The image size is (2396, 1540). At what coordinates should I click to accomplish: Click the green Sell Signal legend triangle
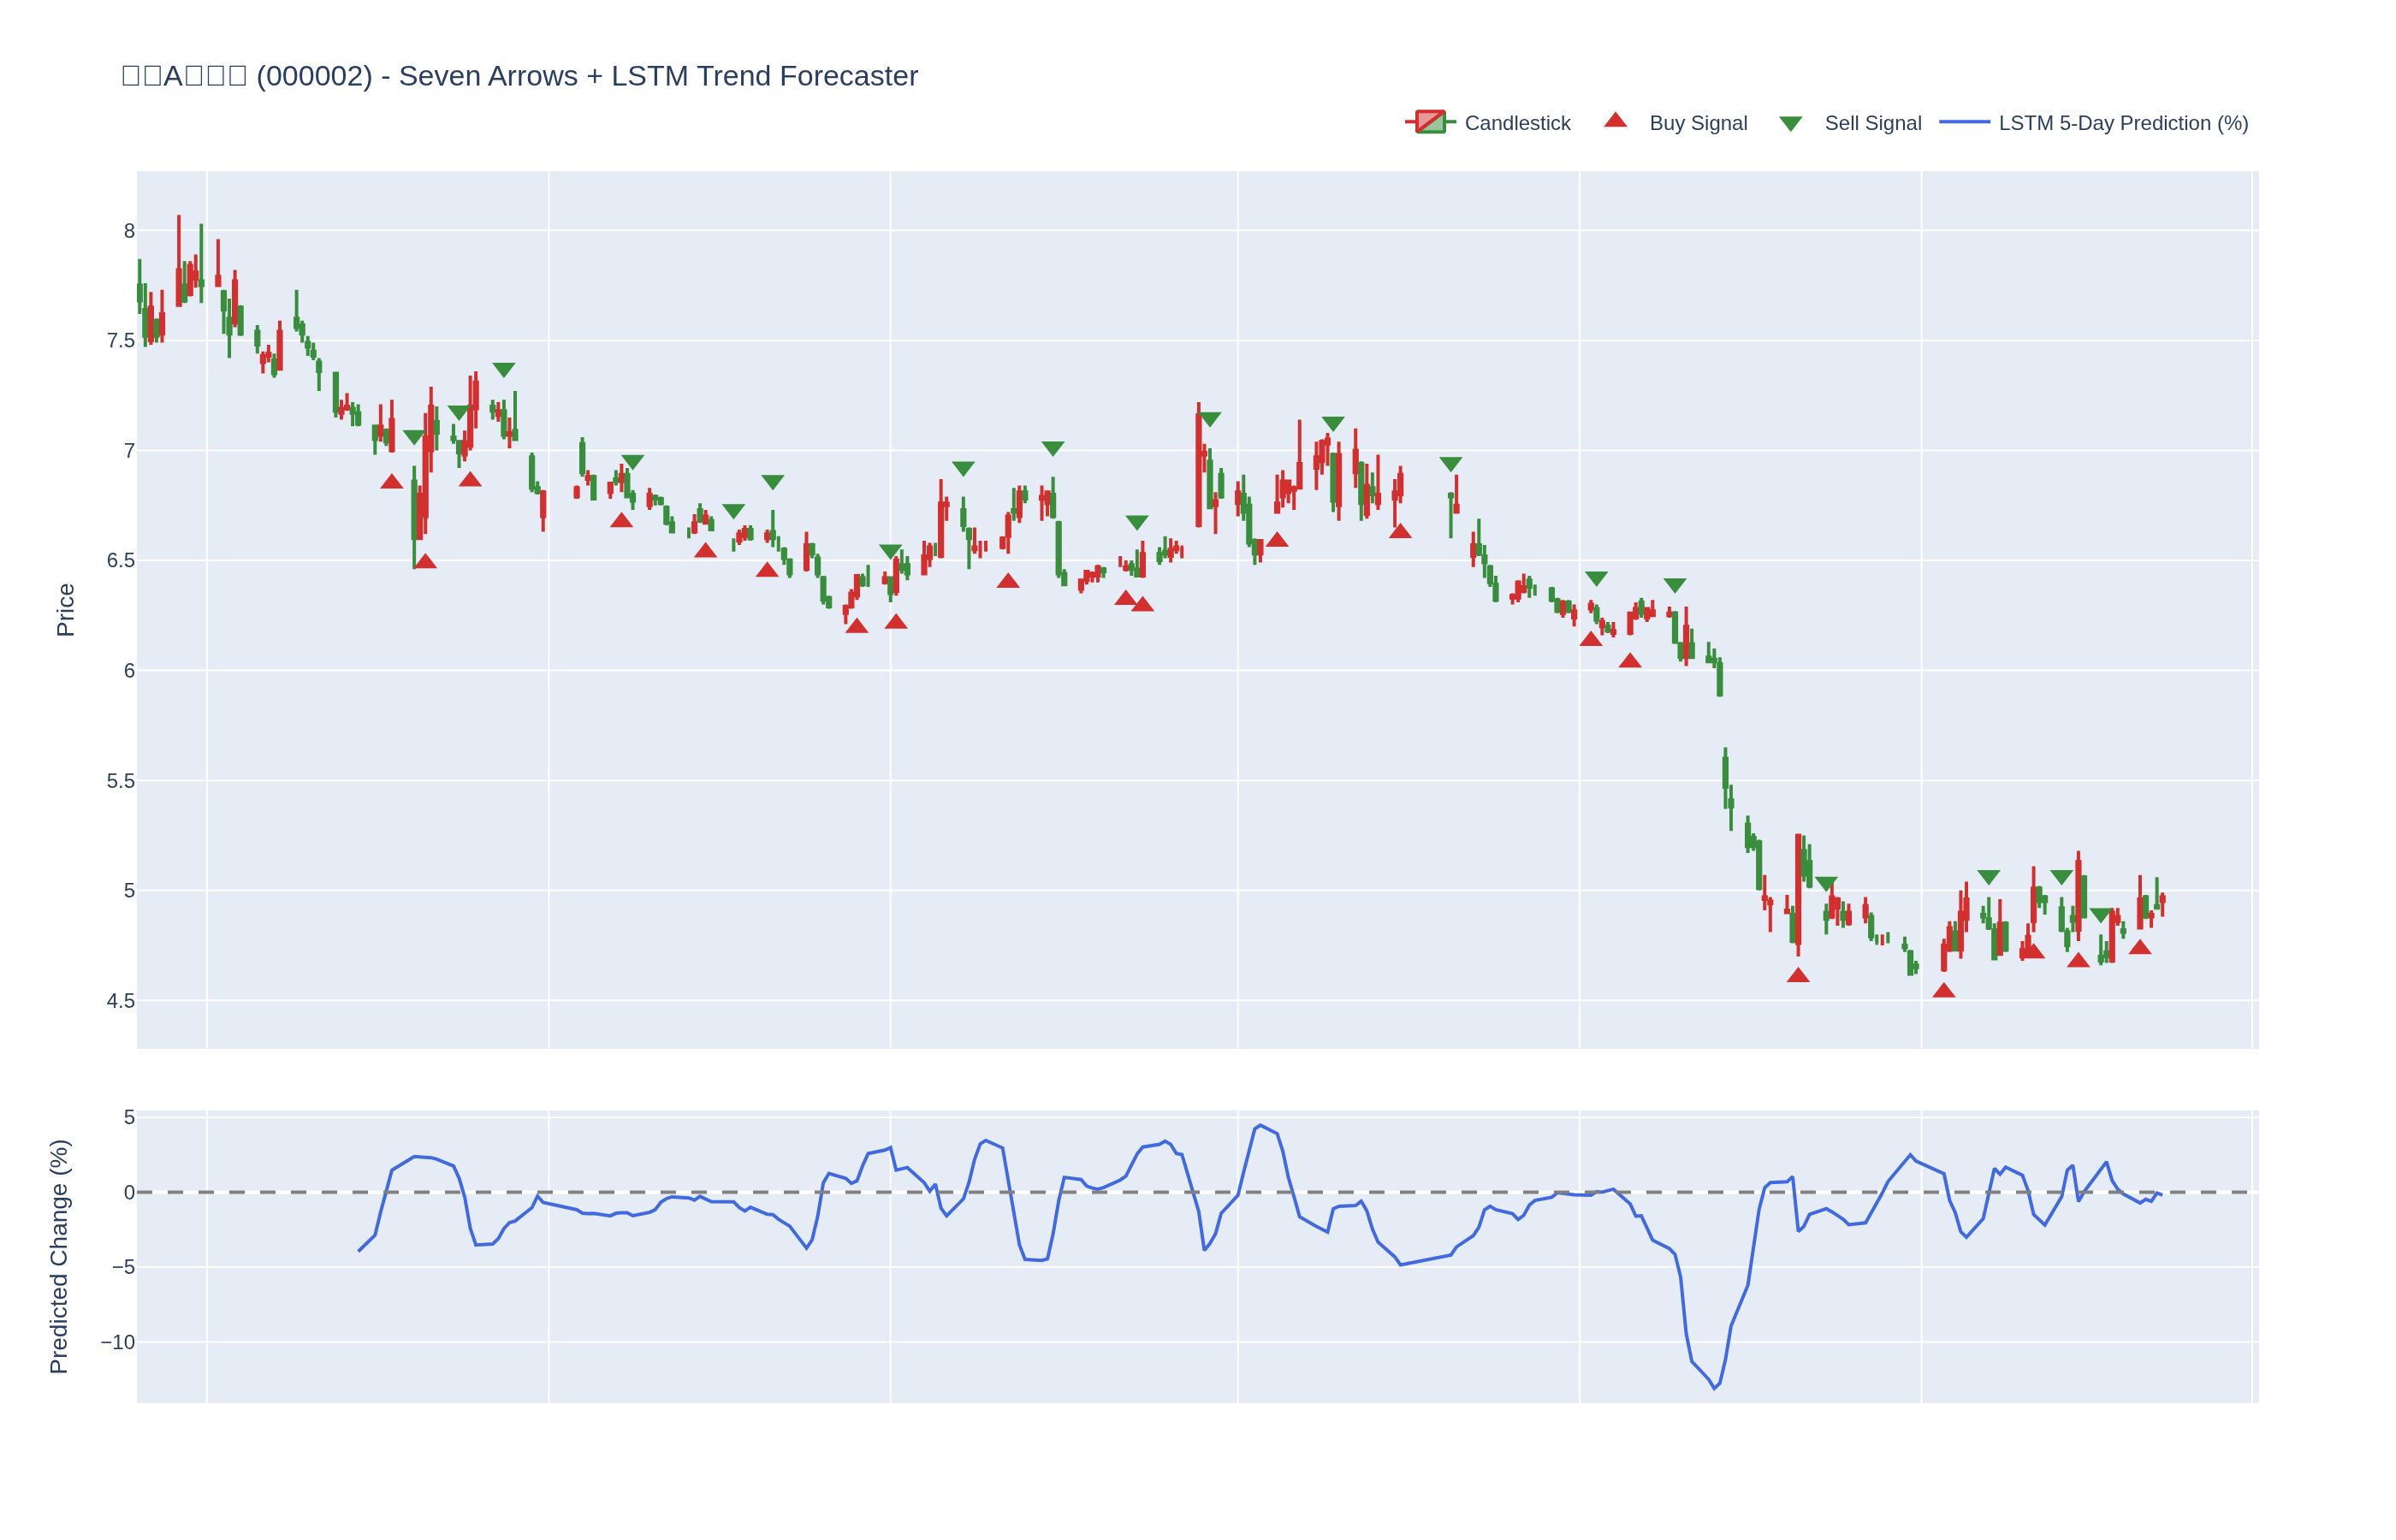pos(1790,124)
